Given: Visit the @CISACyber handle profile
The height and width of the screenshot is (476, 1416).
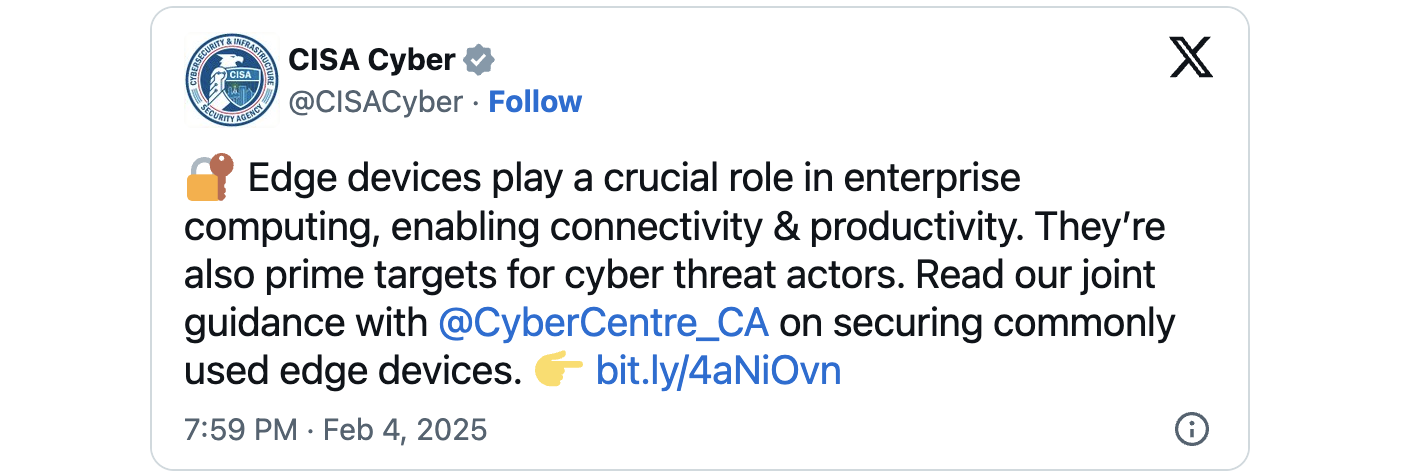Looking at the screenshot, I should tap(376, 102).
